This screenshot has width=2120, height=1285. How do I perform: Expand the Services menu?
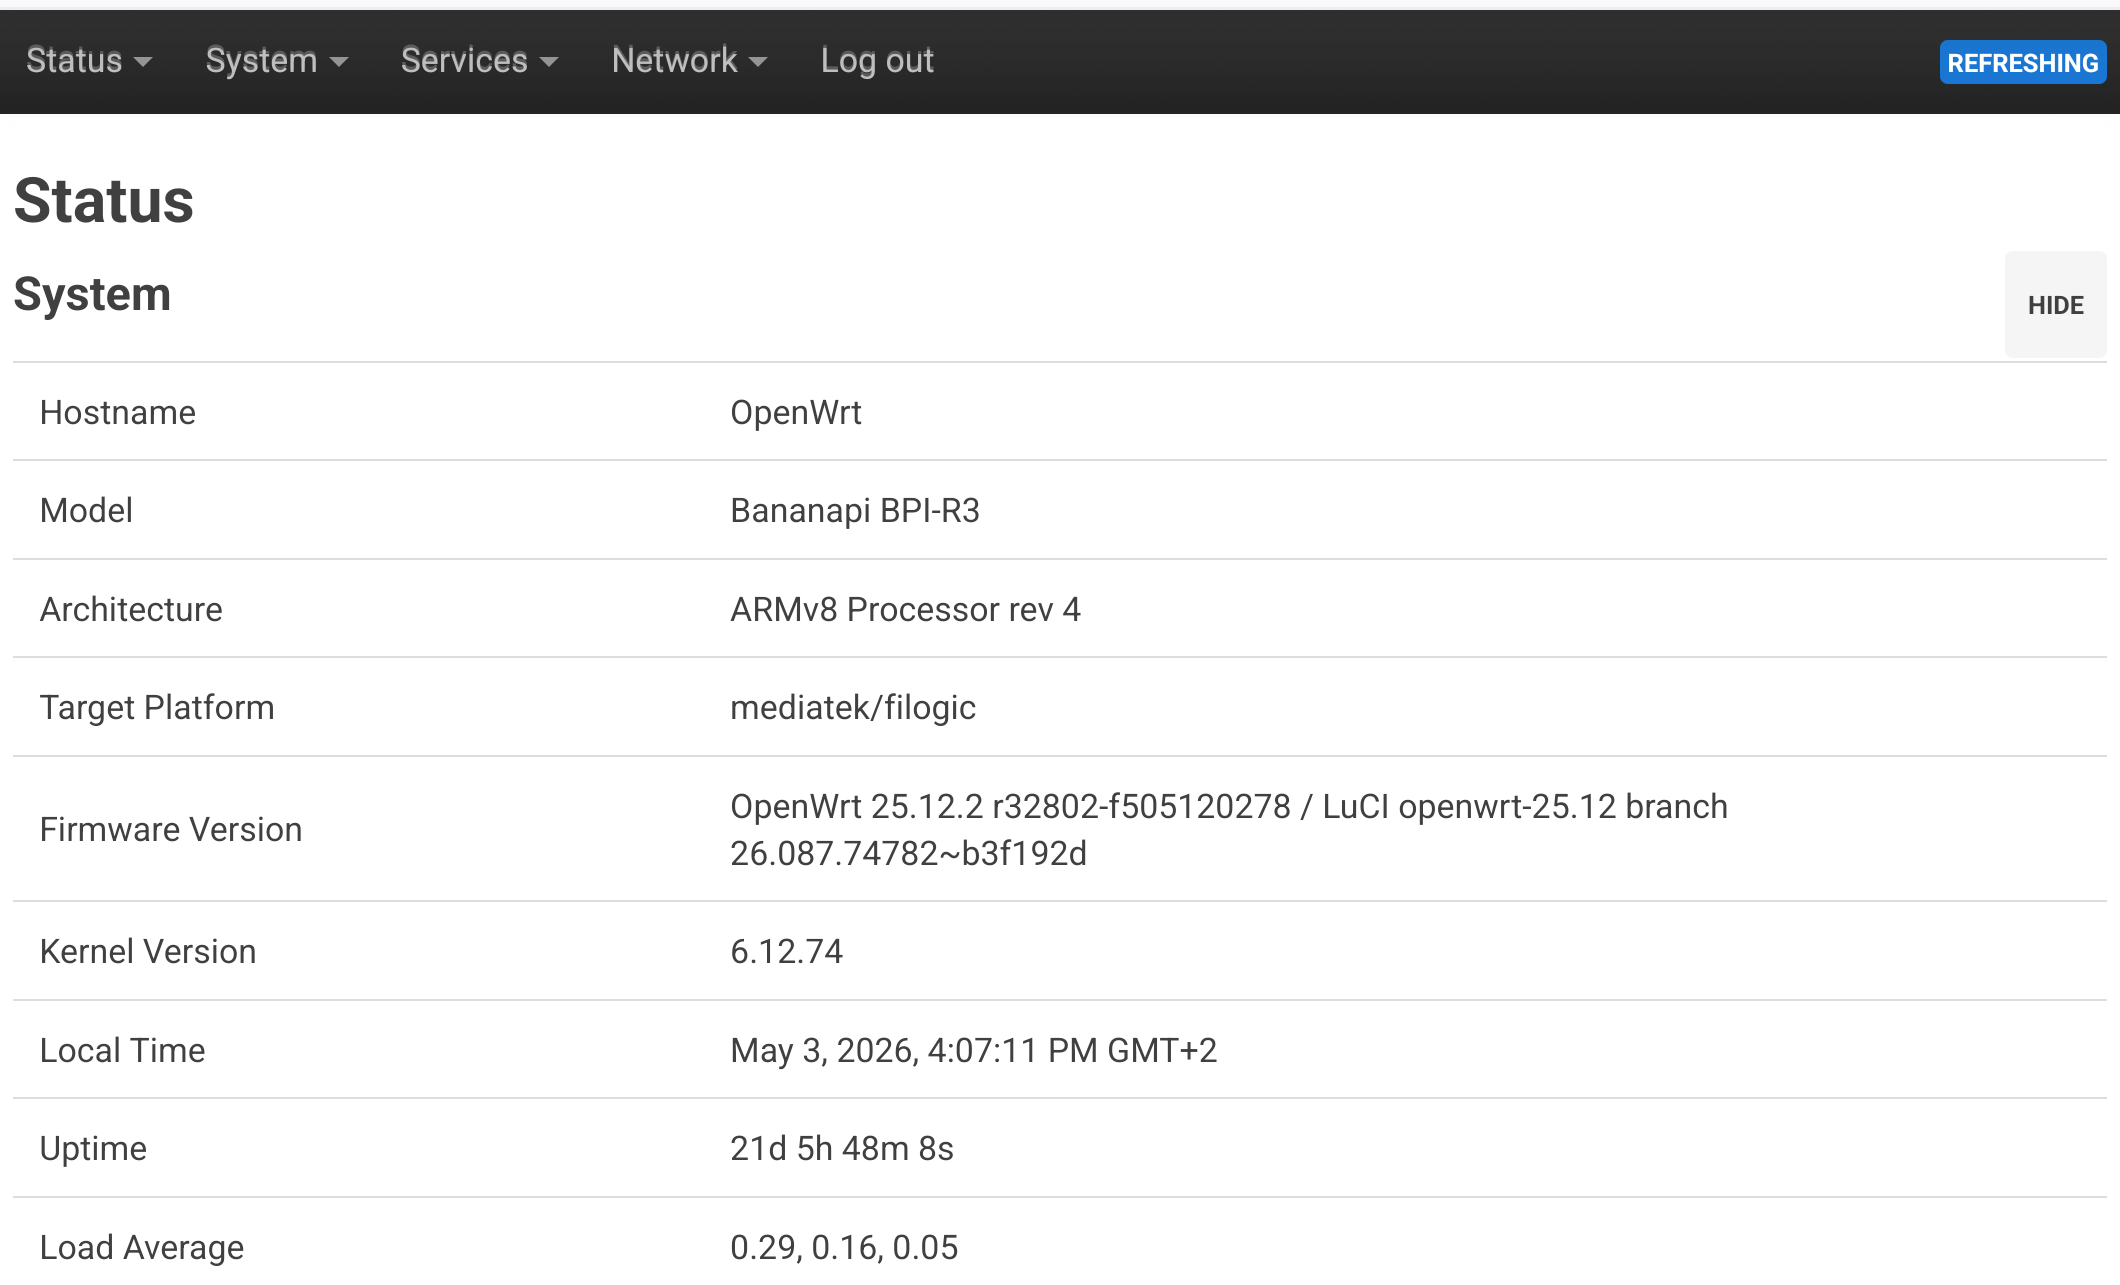click(x=479, y=61)
